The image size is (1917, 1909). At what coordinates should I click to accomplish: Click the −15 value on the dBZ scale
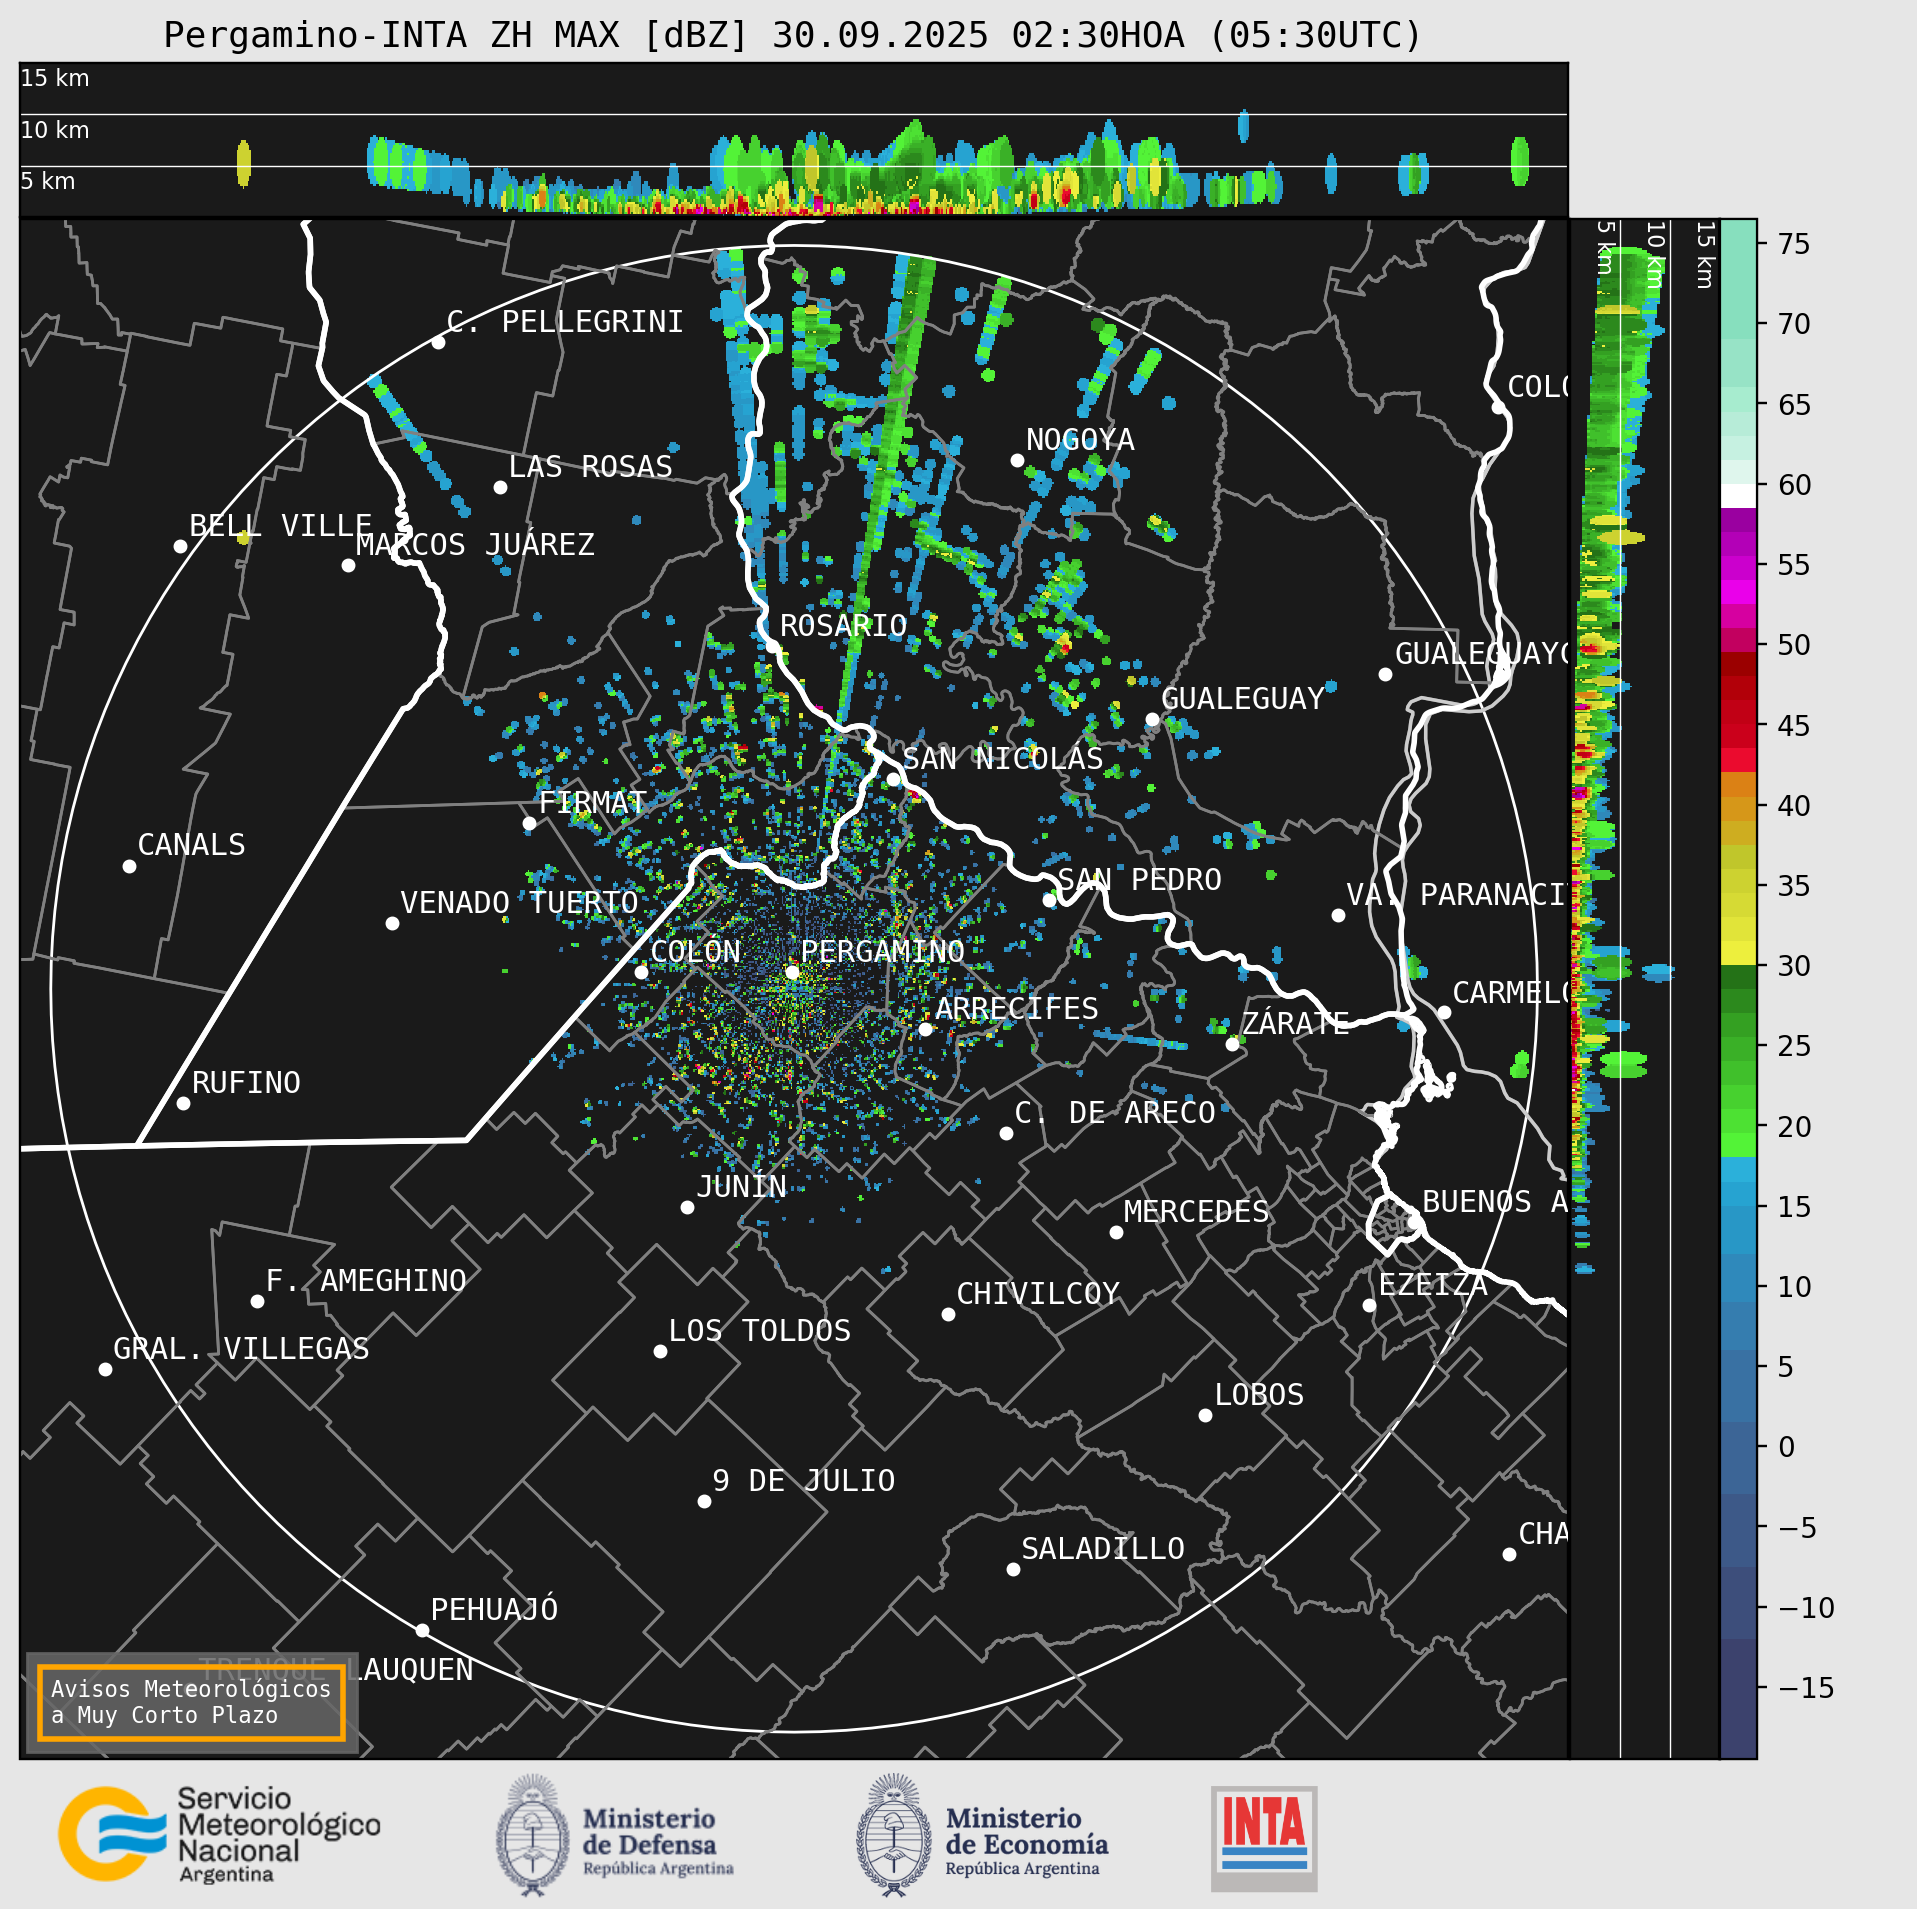[1806, 1688]
